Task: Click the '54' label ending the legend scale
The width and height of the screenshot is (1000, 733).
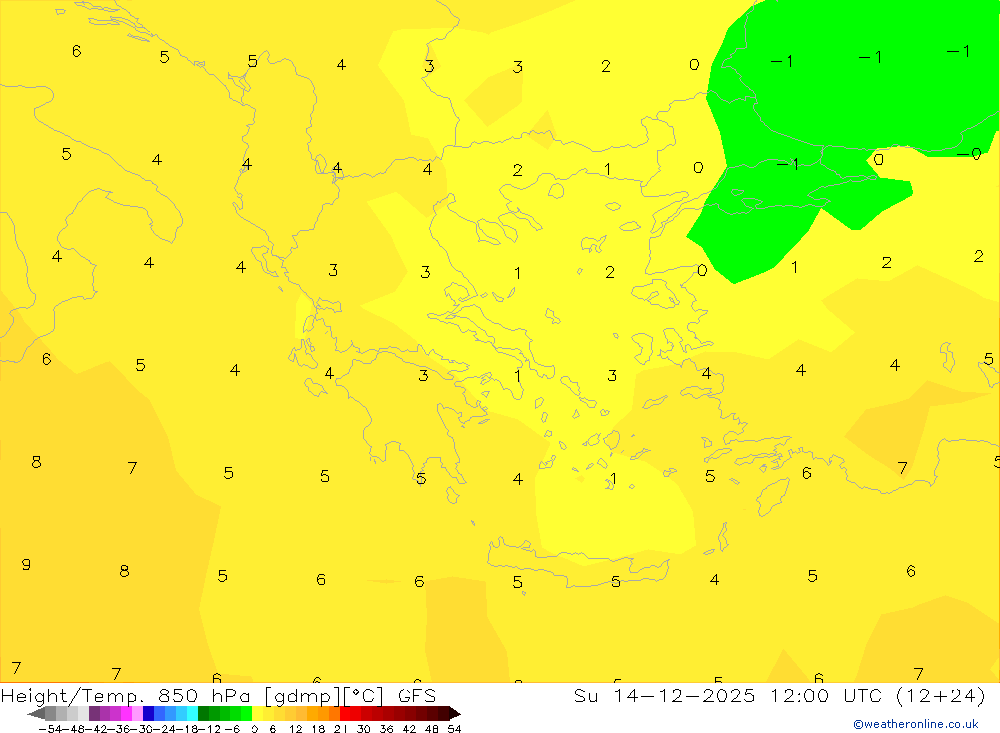Action: 454,729
